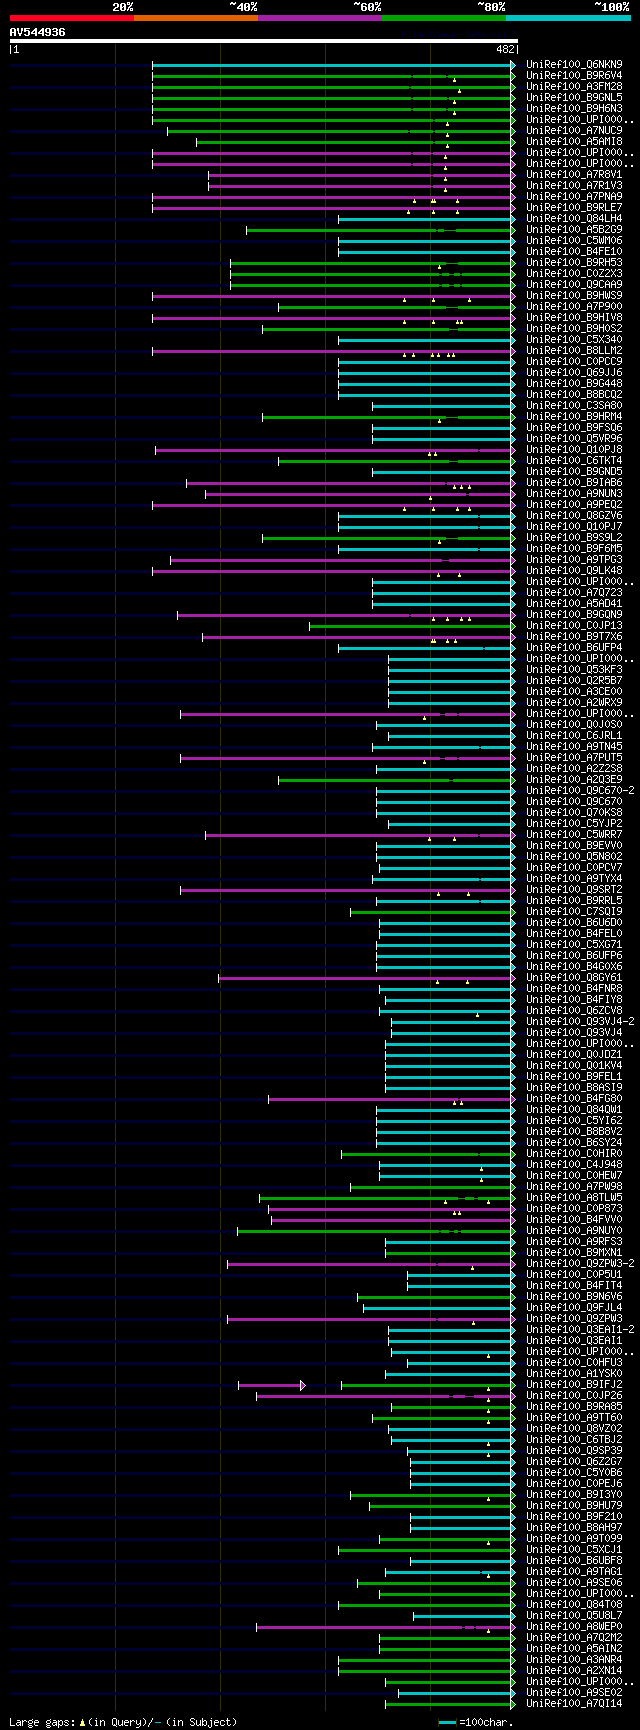Viewport: 640px width, 1730px height.
Task: Select hit label UniRef100_Q8GY61
Action: [x=574, y=977]
